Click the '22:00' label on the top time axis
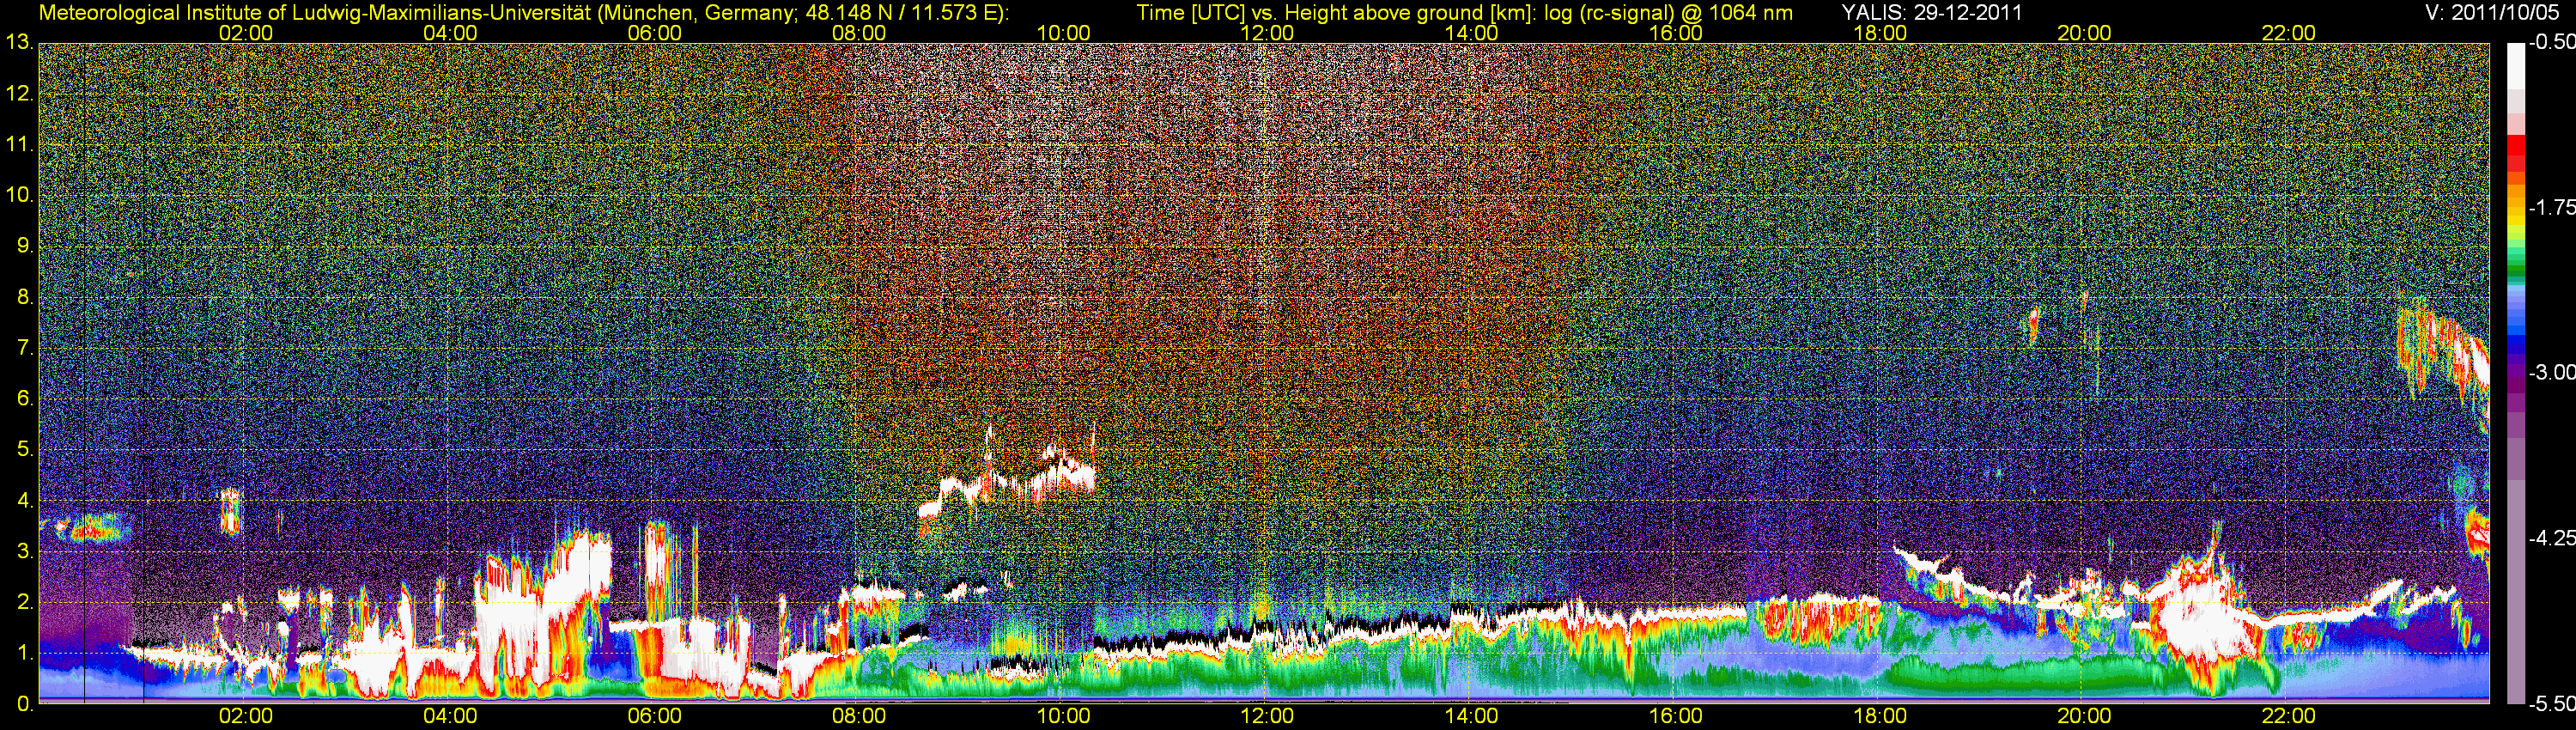The width and height of the screenshot is (2576, 730). pyautogui.click(x=2289, y=33)
